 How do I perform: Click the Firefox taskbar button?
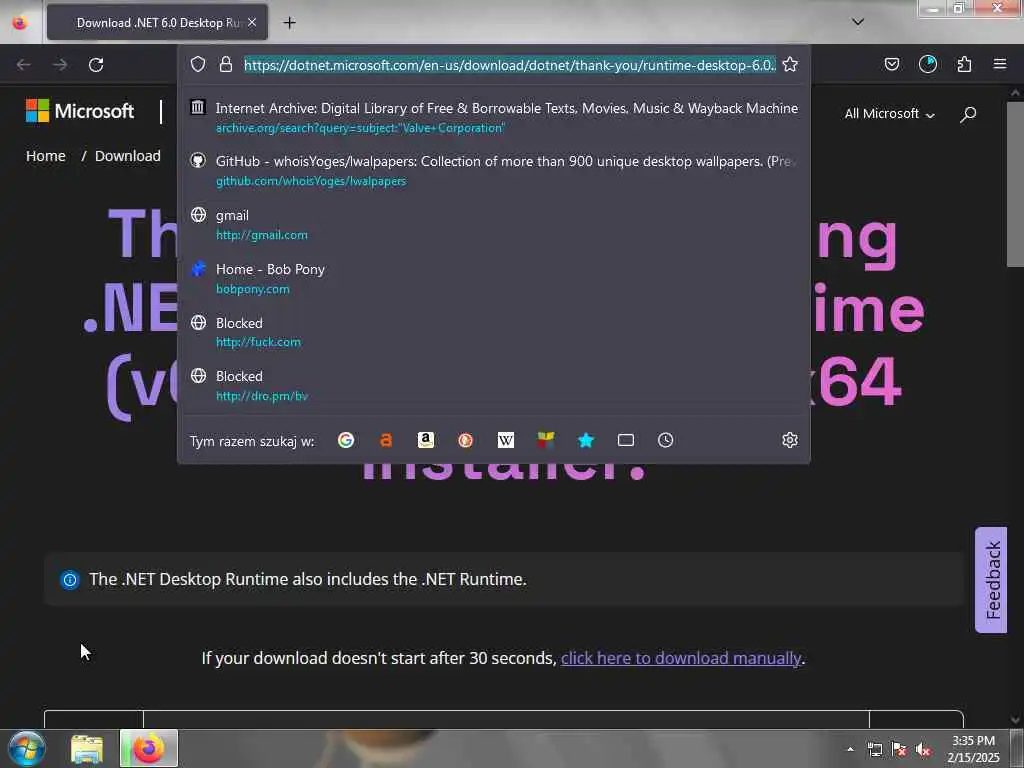[149, 748]
